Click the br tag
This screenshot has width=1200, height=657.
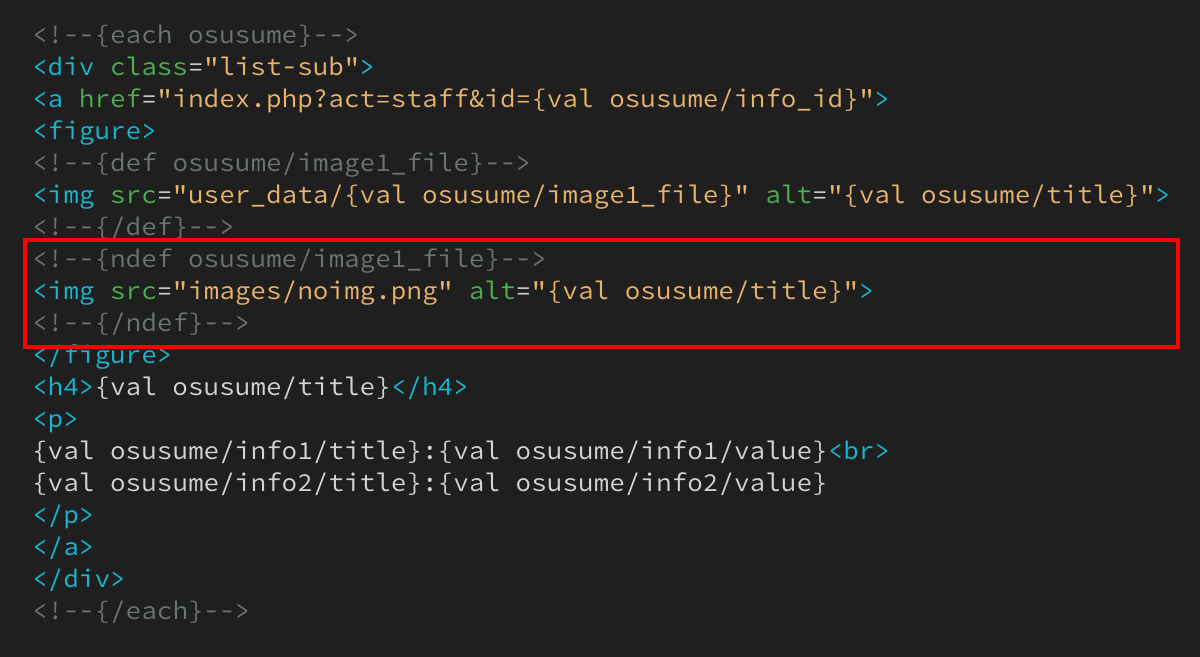(858, 451)
